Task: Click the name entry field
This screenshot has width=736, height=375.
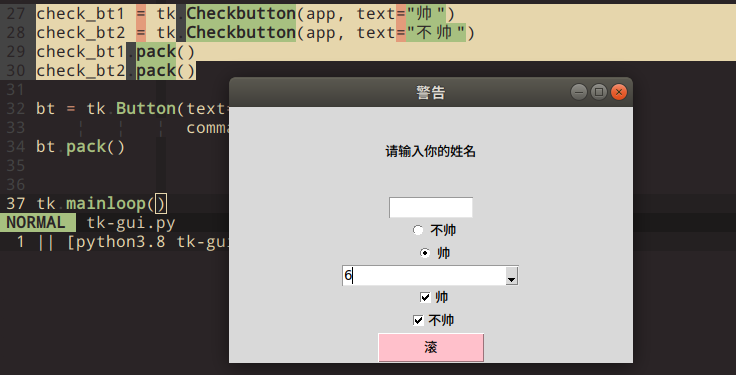Action: tap(430, 207)
